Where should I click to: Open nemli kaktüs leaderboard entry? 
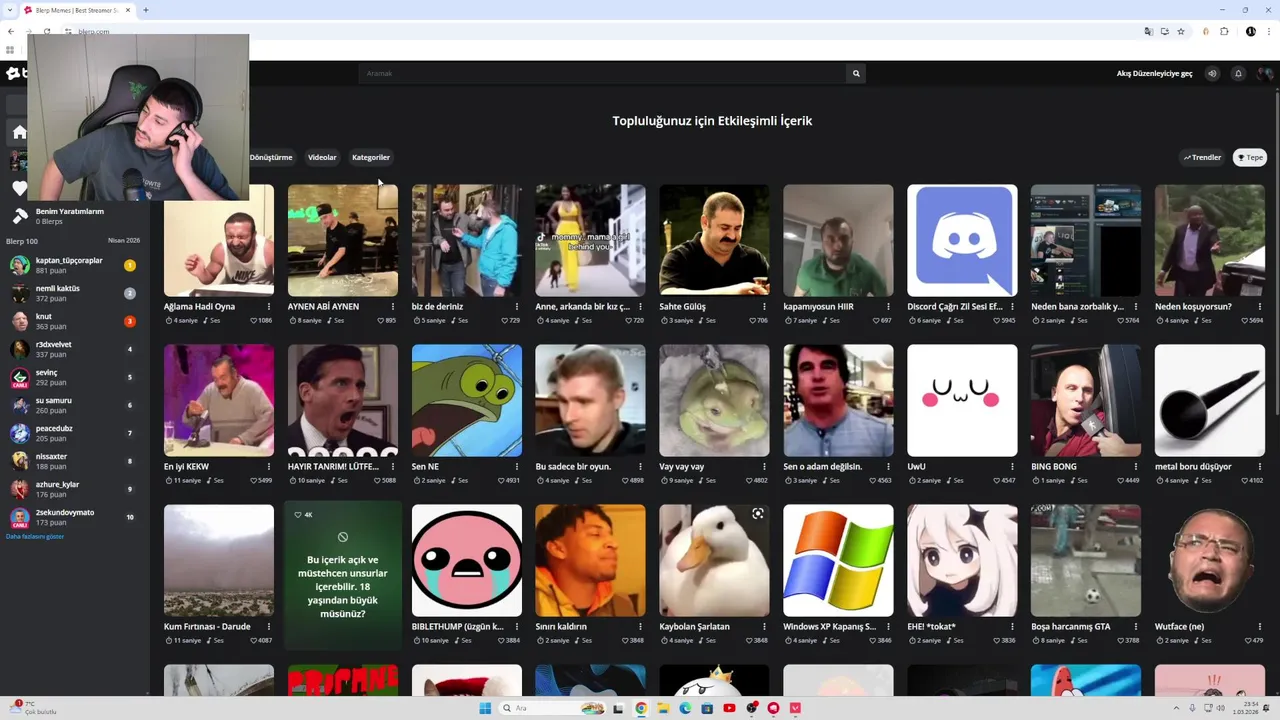(74, 293)
